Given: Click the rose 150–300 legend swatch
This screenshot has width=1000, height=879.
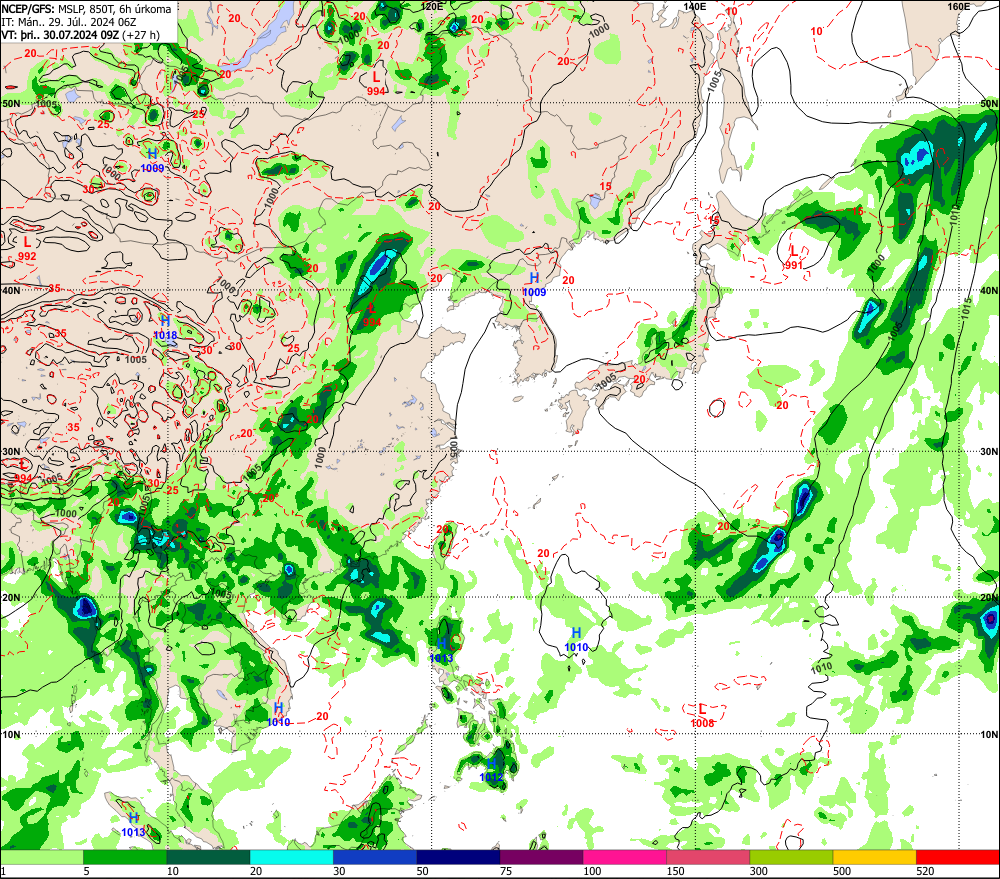Looking at the screenshot, I should [708, 857].
